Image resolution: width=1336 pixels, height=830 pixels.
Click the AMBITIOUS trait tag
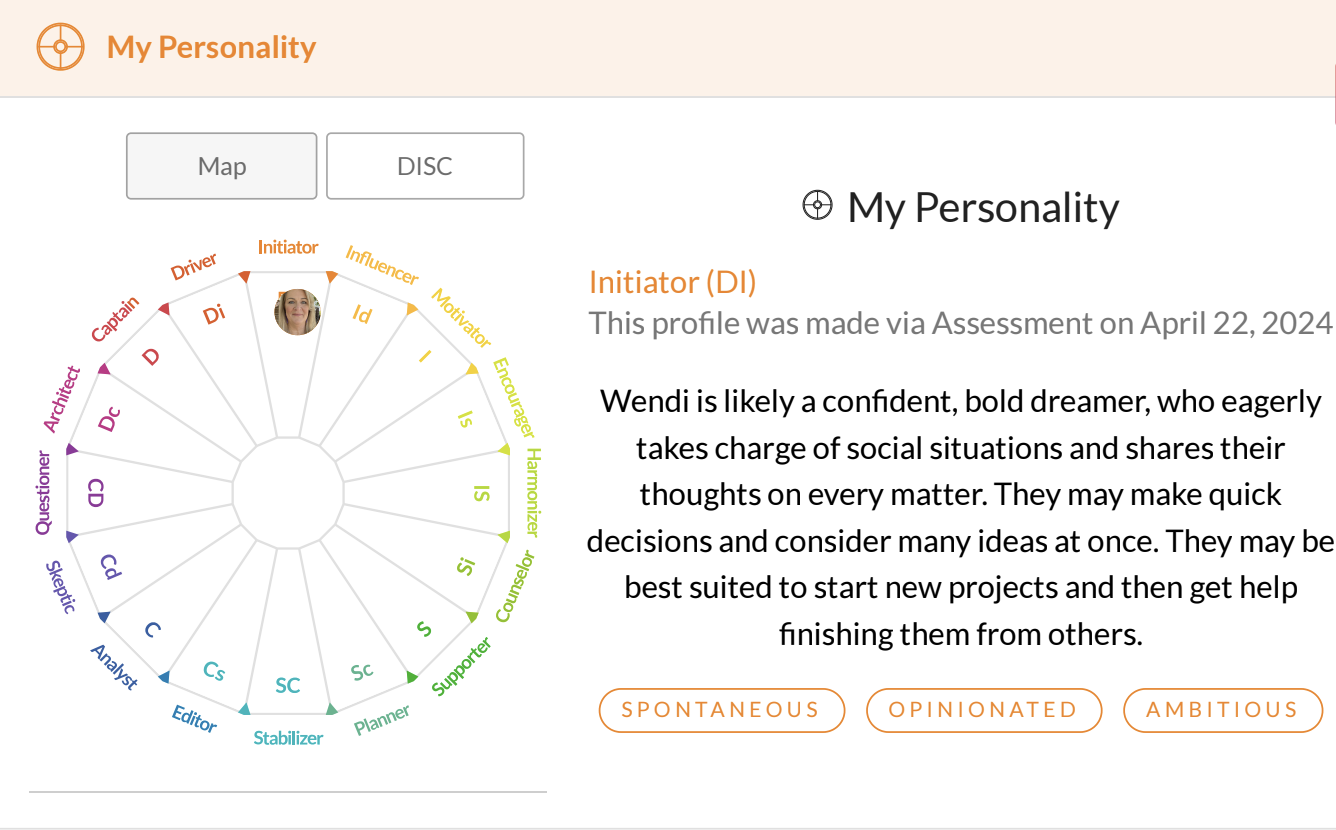(1222, 710)
